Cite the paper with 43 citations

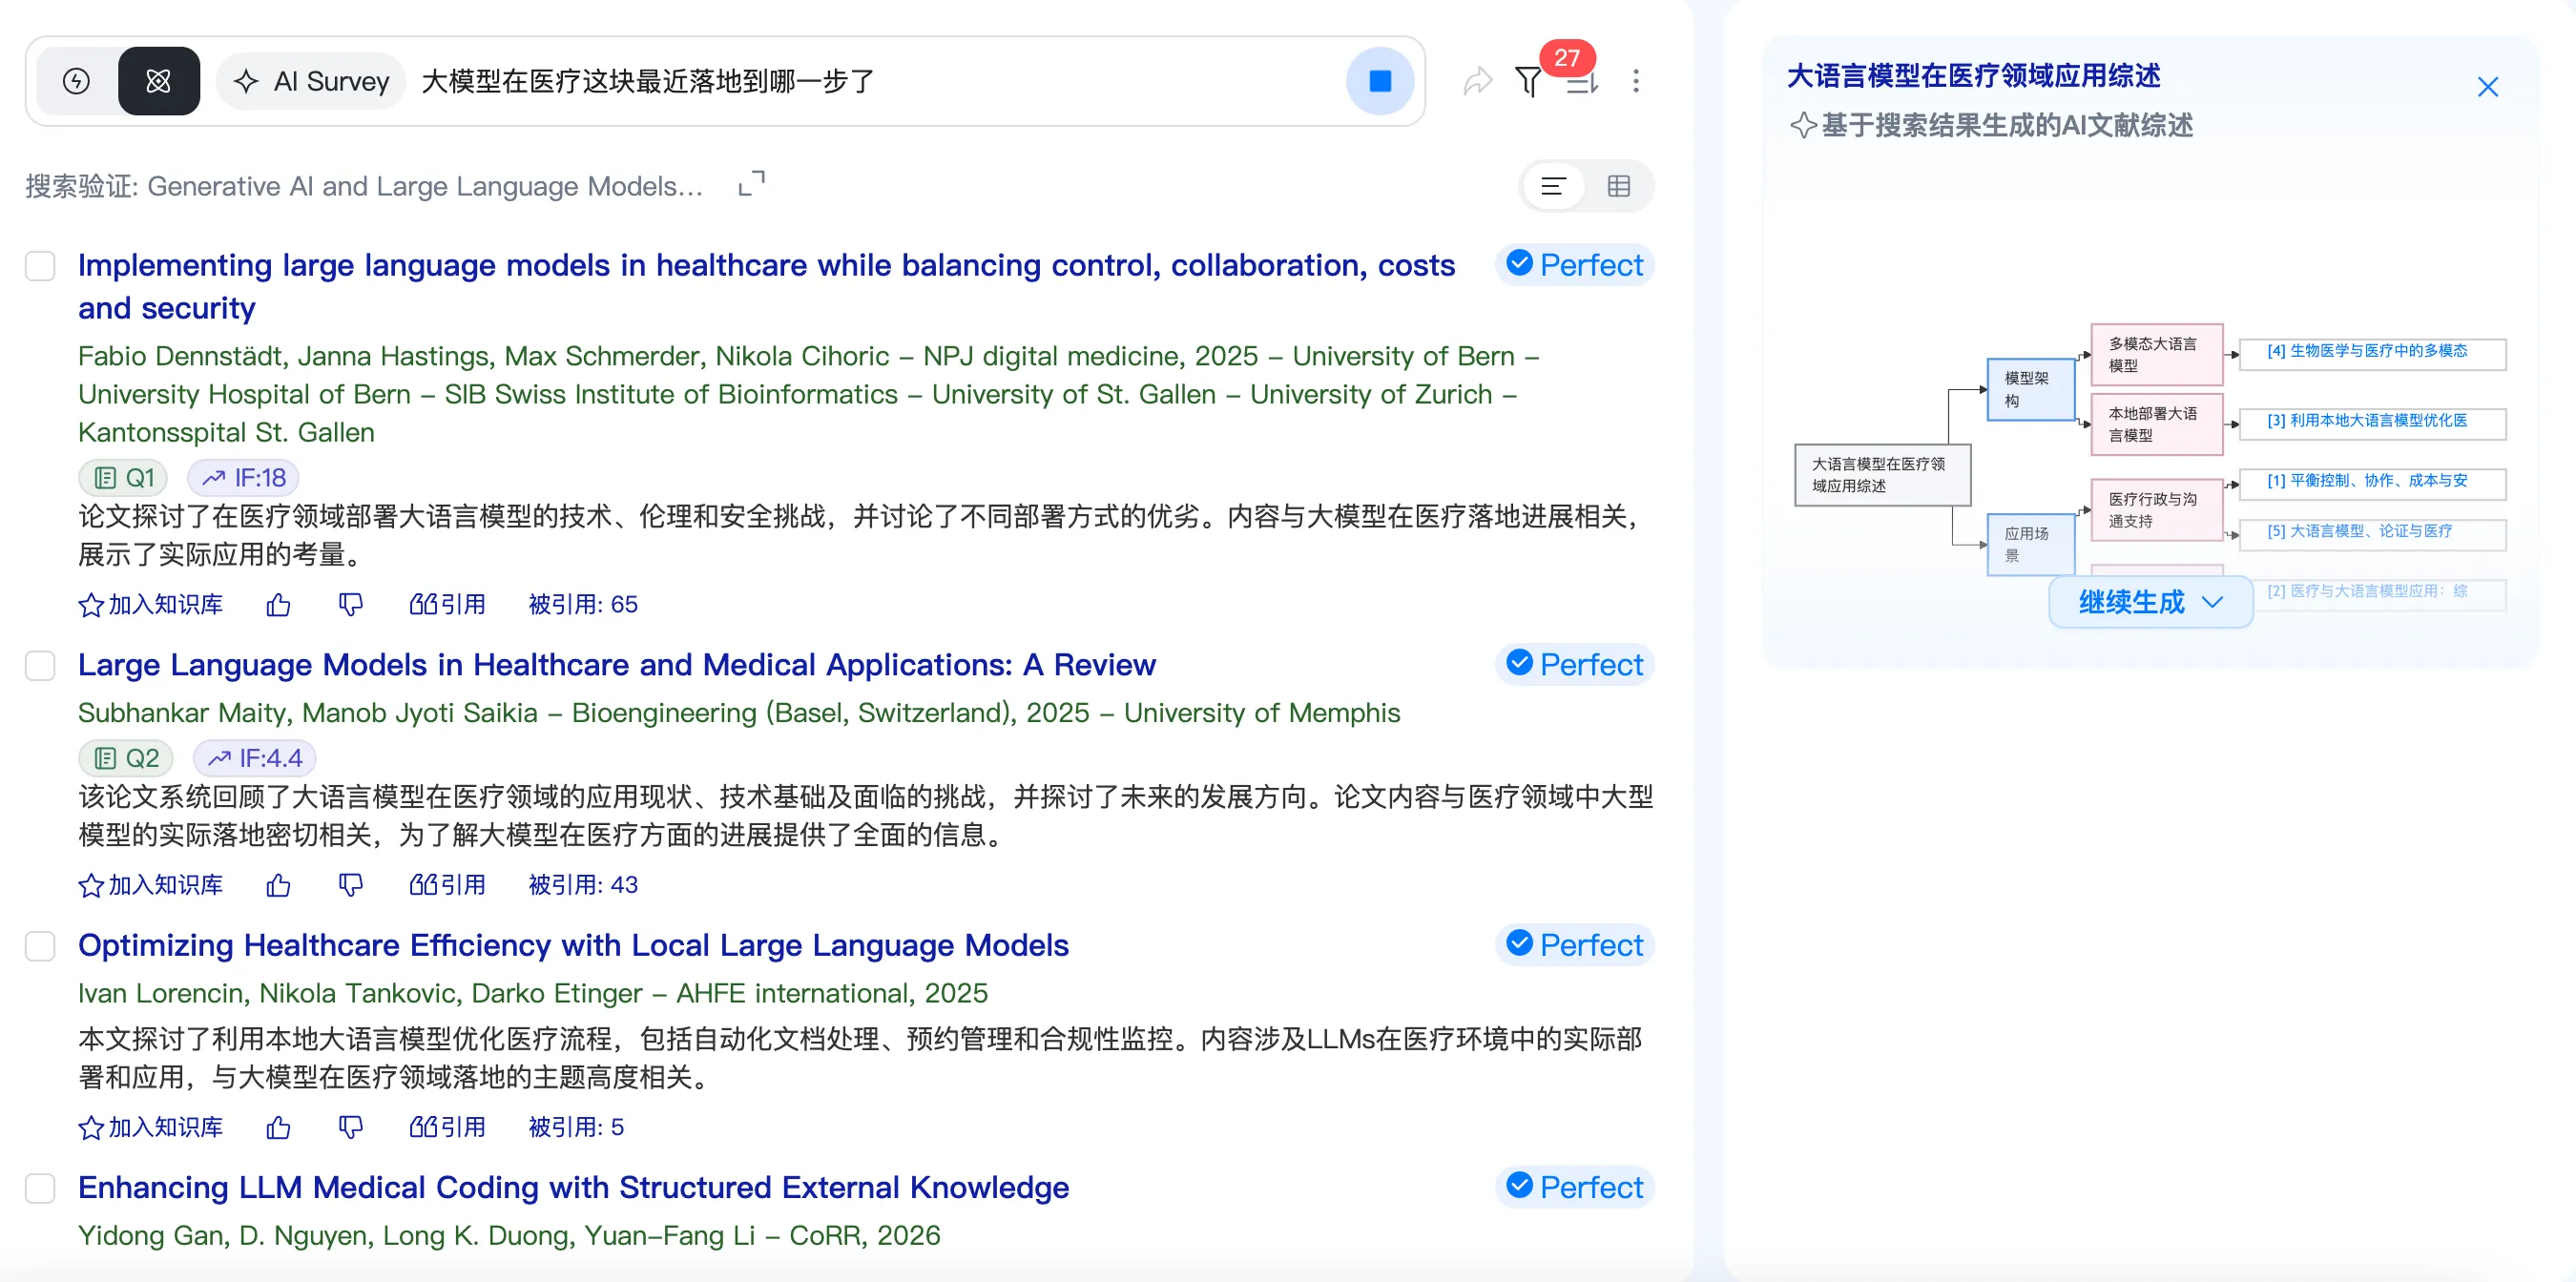coord(447,885)
